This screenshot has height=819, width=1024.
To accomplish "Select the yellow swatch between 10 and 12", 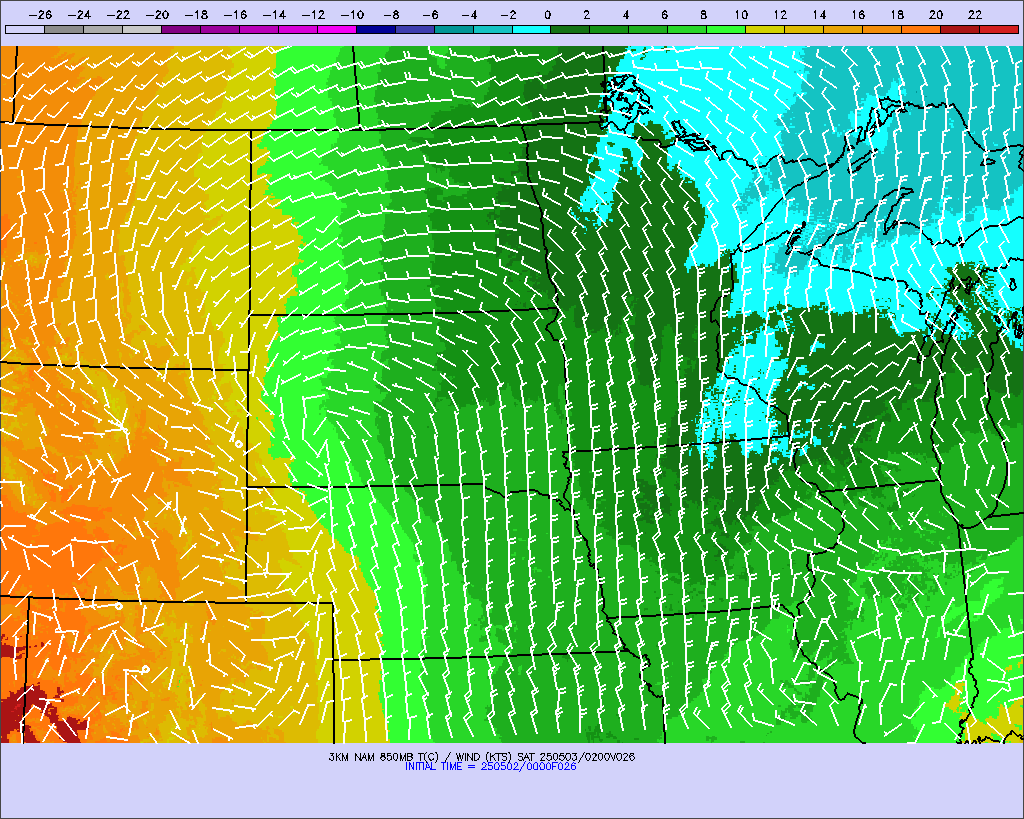I will point(765,29).
